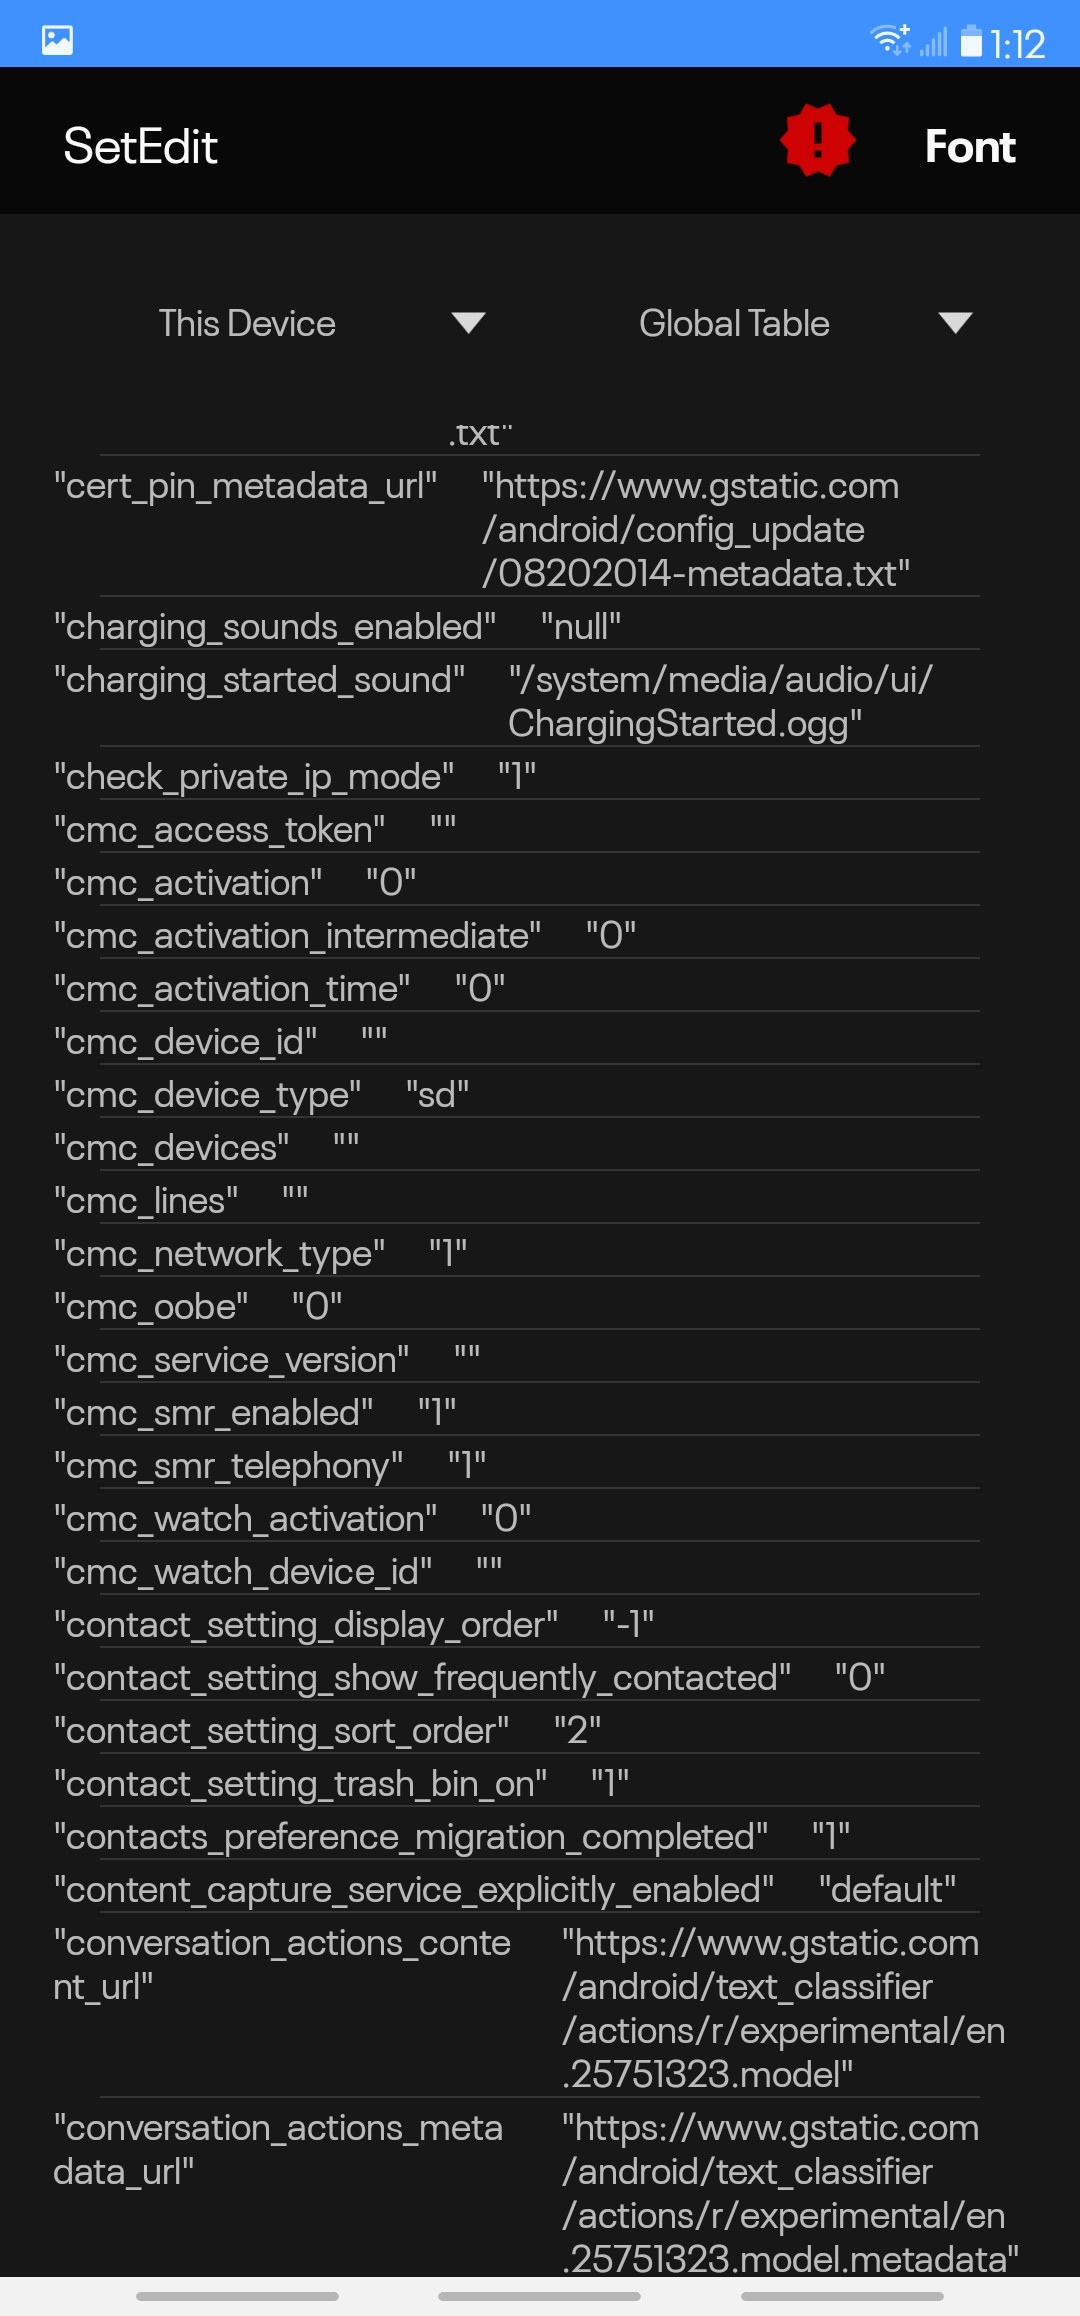Tap the image notification icon in status bar
Viewport: 1080px width, 2316px height.
pos(58,40)
